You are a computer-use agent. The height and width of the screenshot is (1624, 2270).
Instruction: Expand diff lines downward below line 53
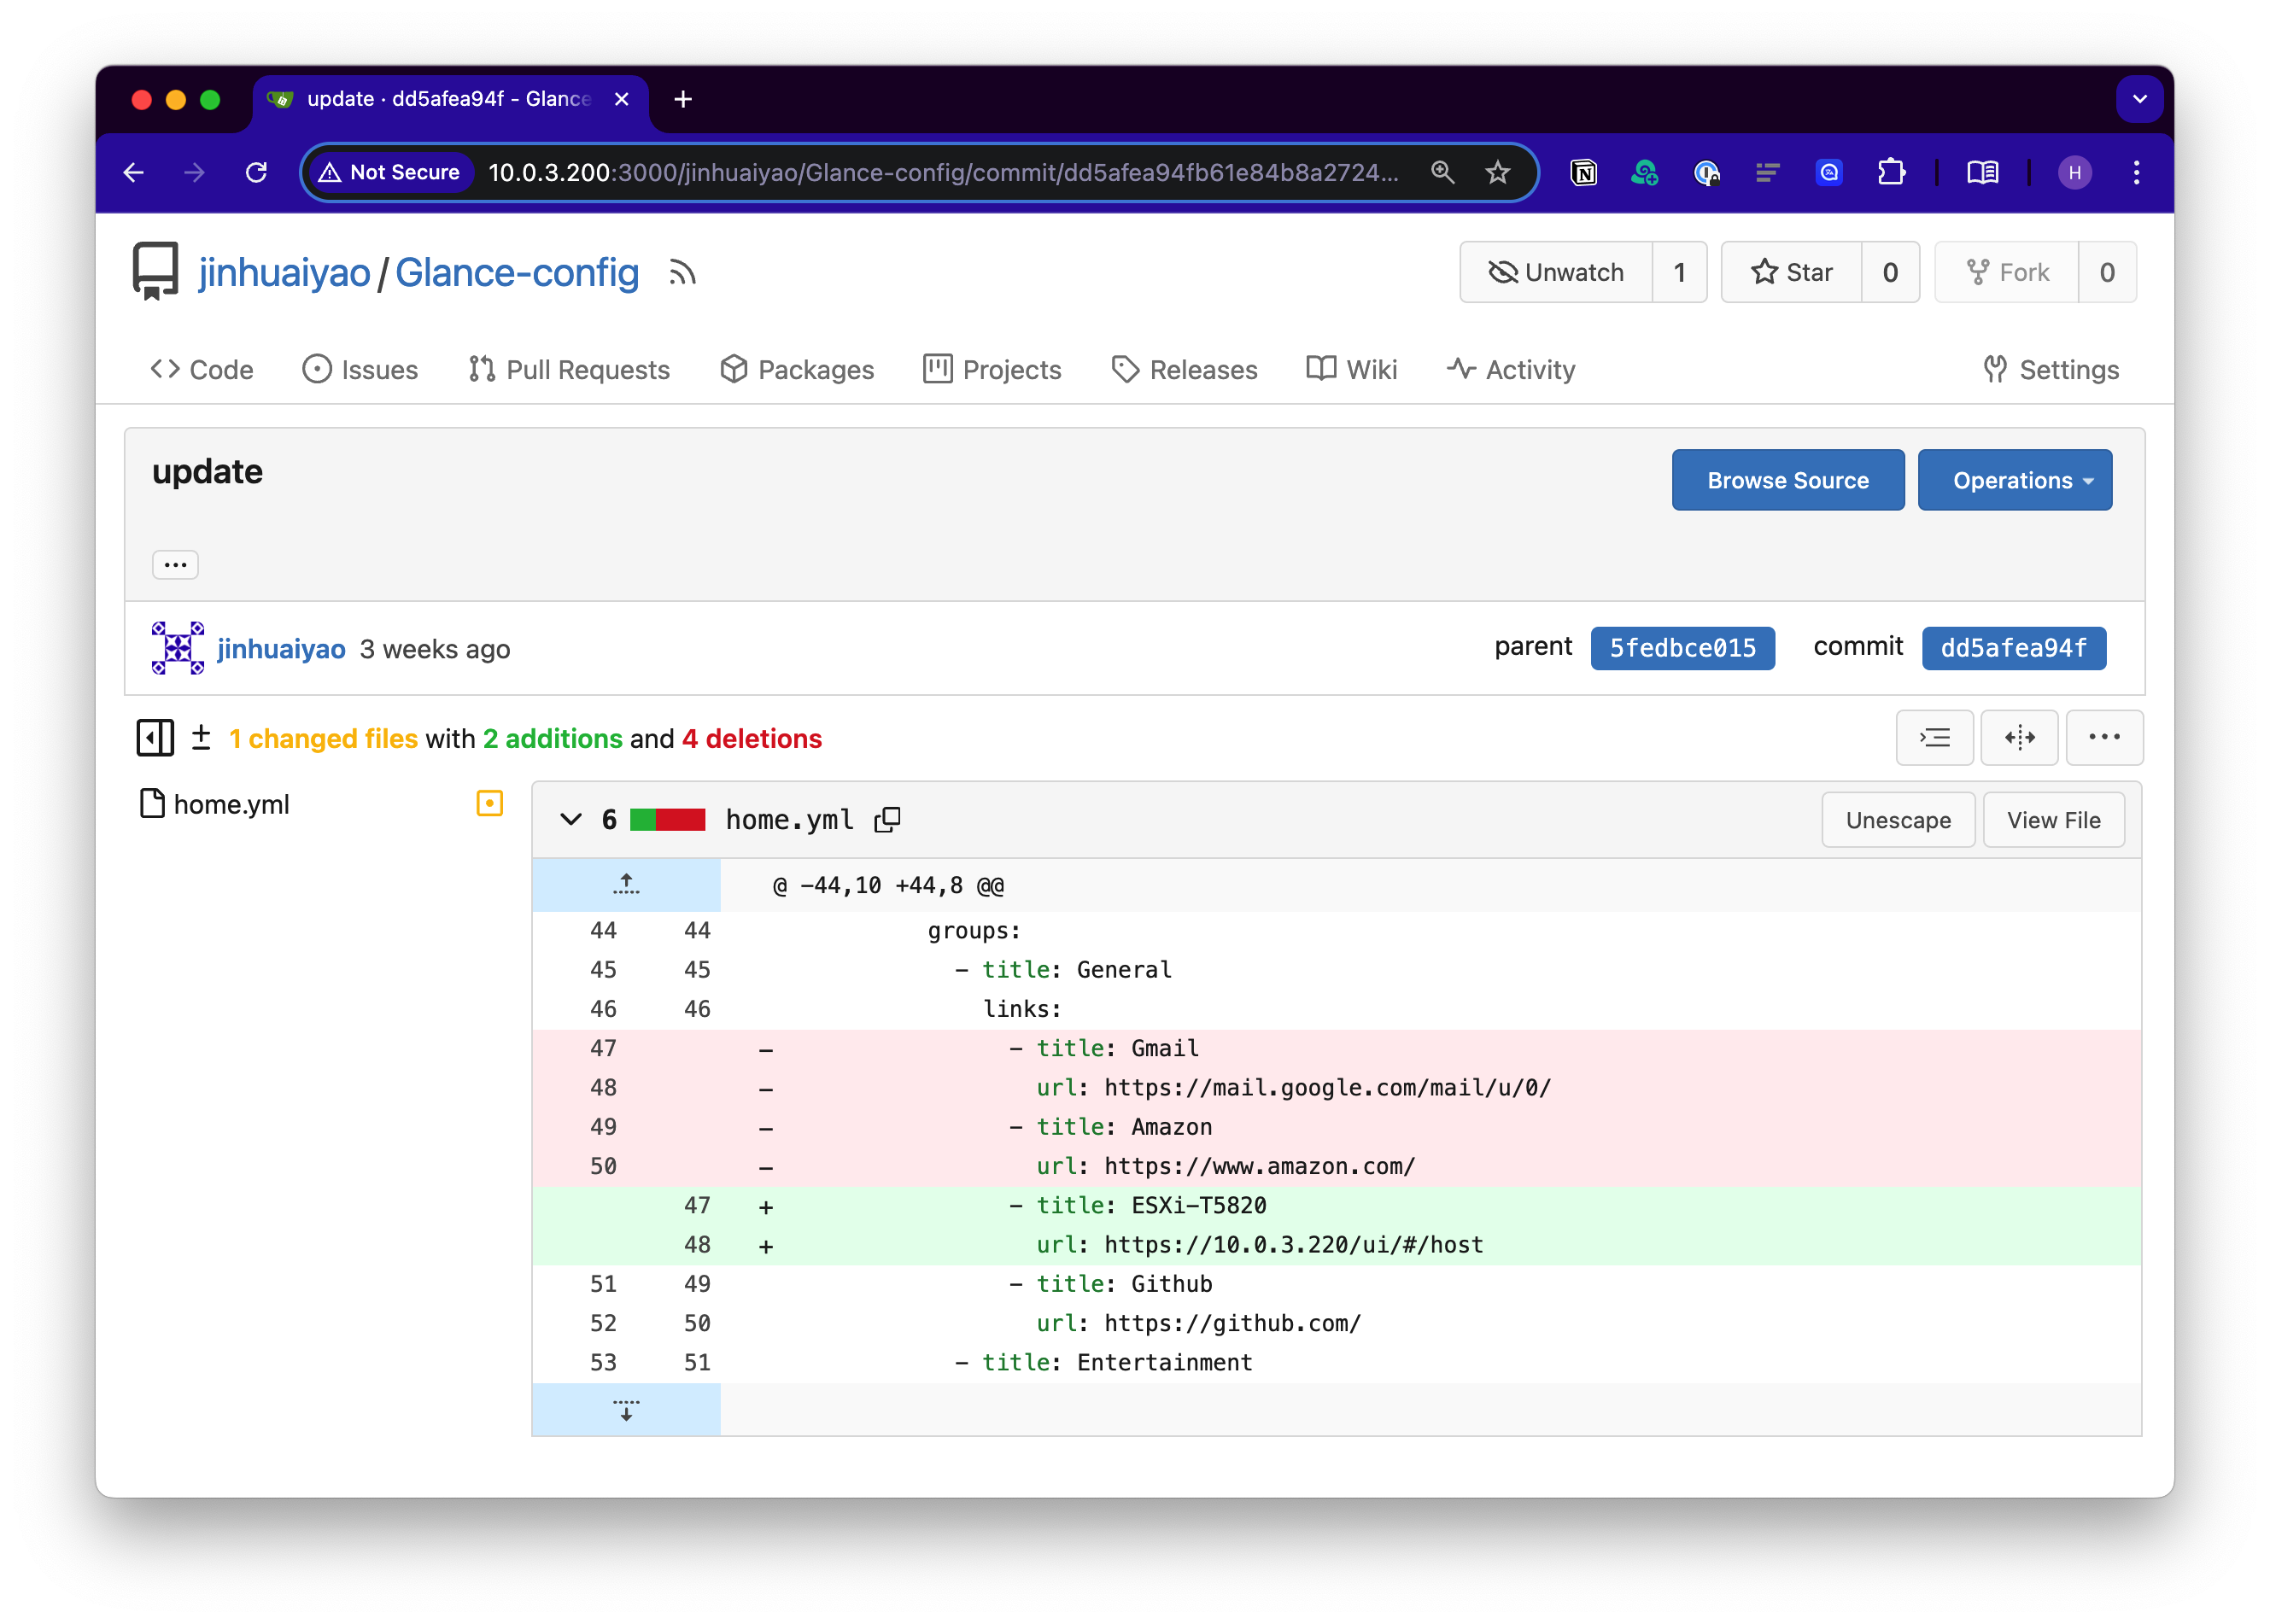tap(626, 1410)
